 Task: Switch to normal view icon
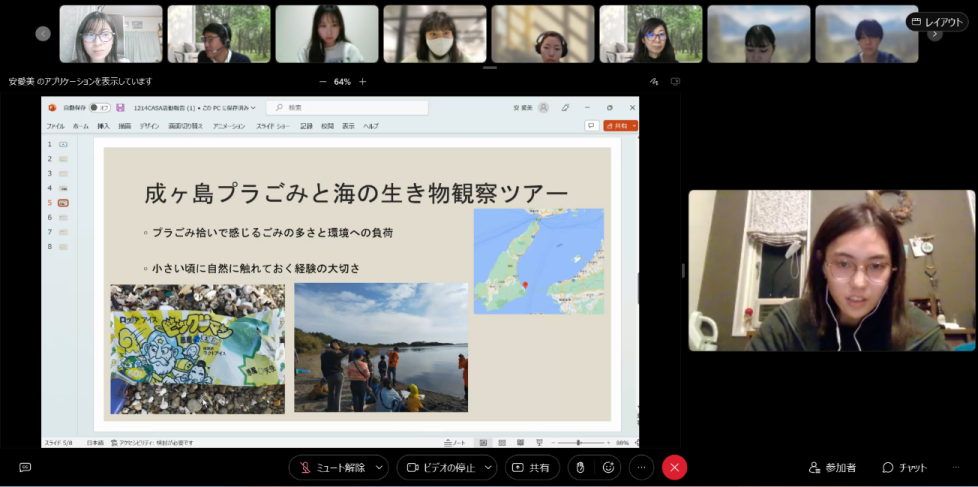(483, 443)
